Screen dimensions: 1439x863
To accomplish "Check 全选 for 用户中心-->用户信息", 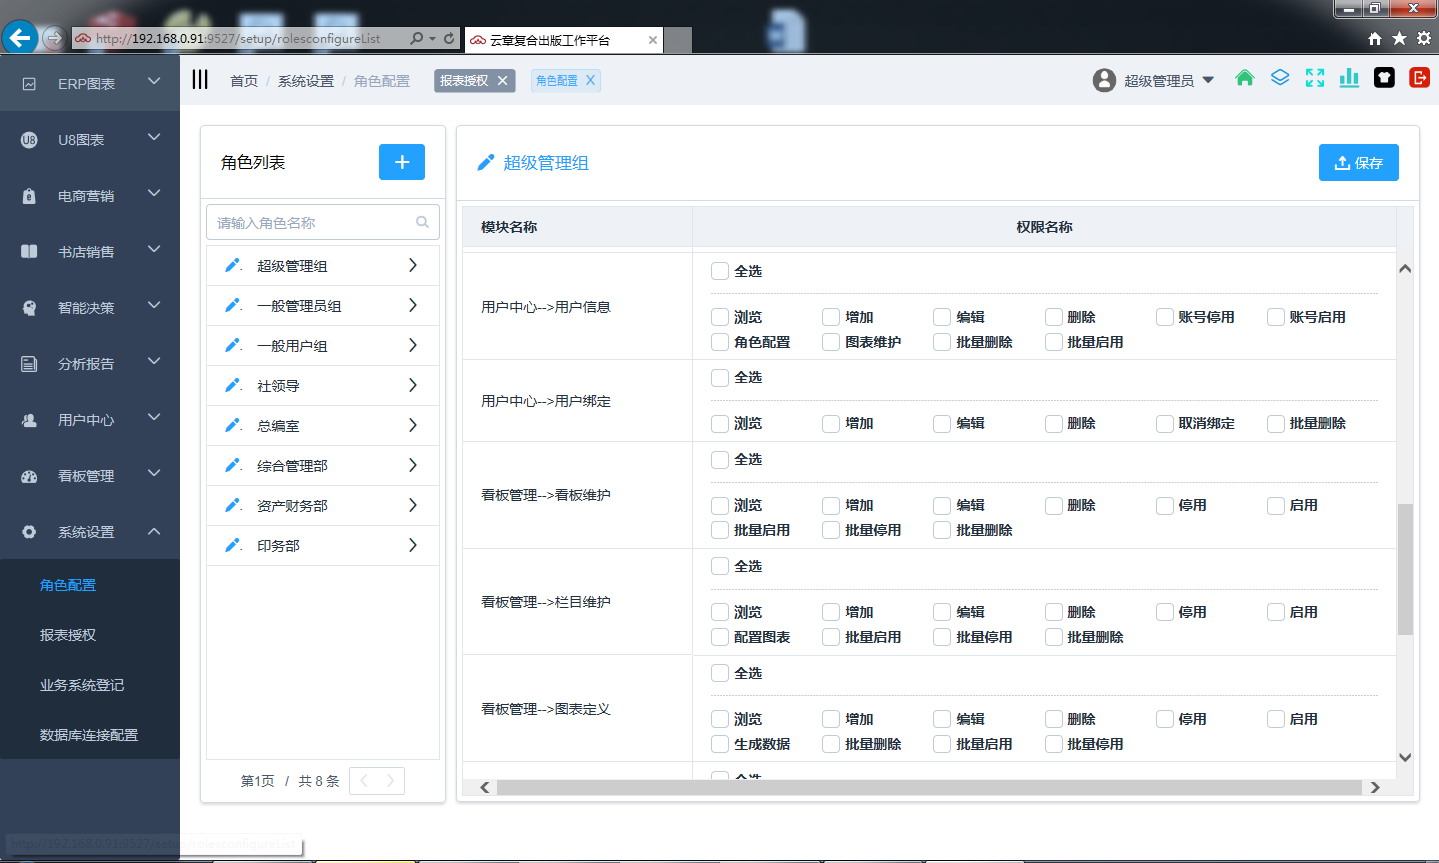I will click(x=720, y=271).
